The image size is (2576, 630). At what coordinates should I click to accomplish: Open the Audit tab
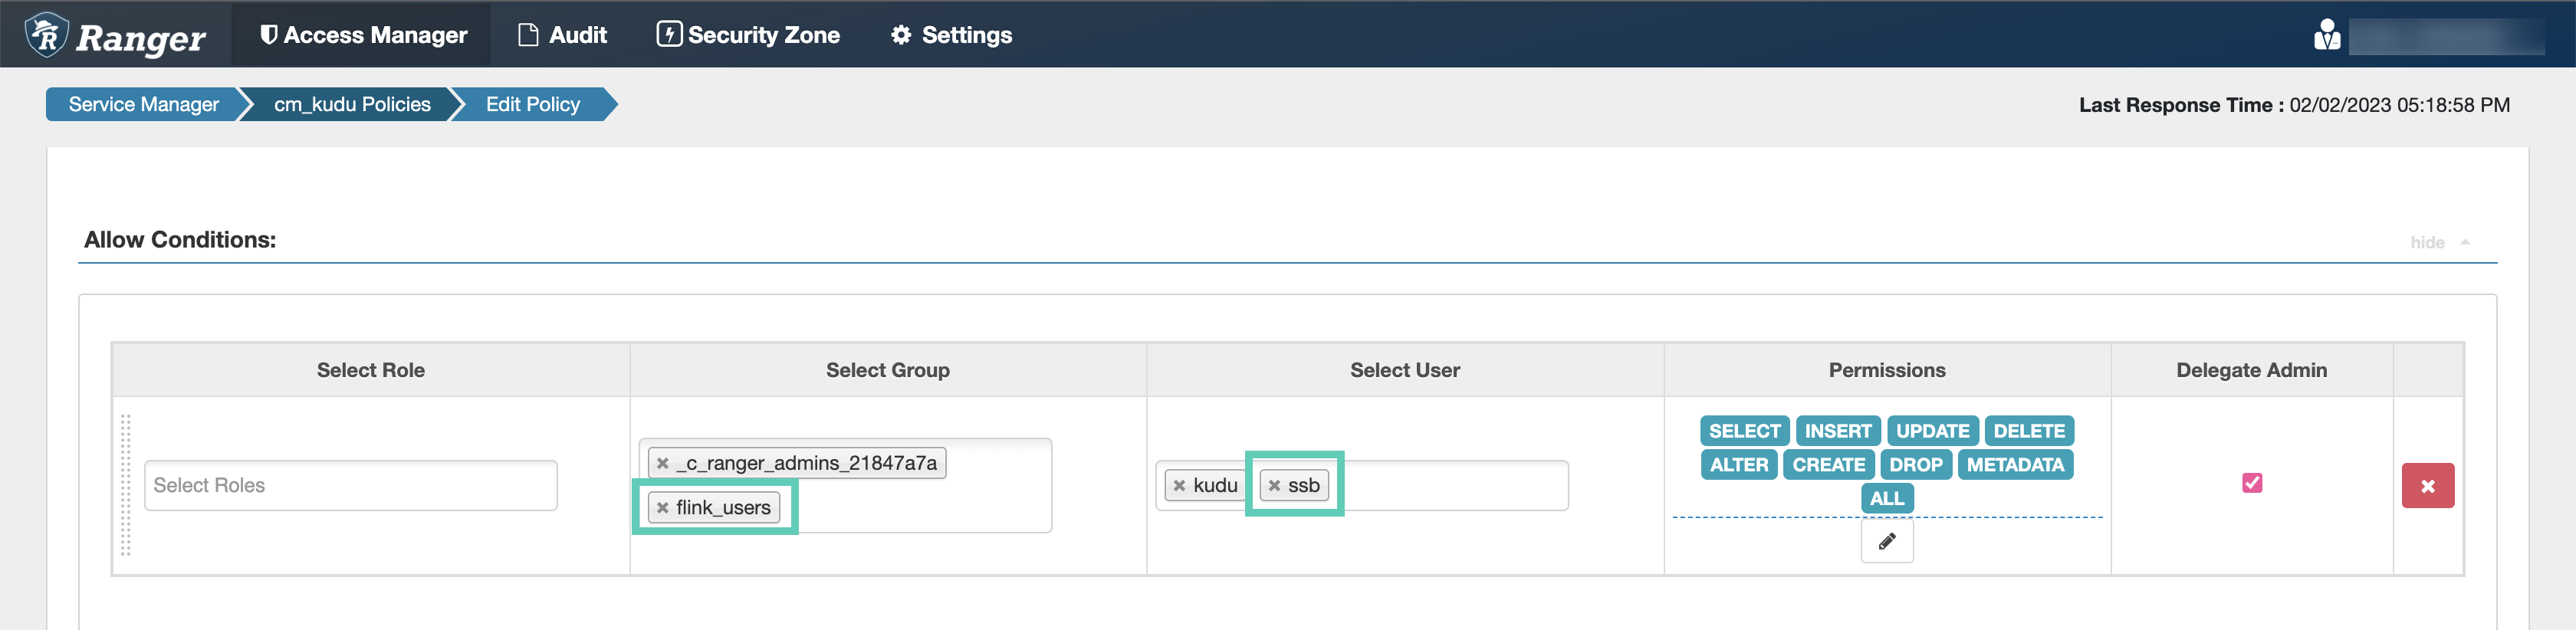click(x=562, y=35)
